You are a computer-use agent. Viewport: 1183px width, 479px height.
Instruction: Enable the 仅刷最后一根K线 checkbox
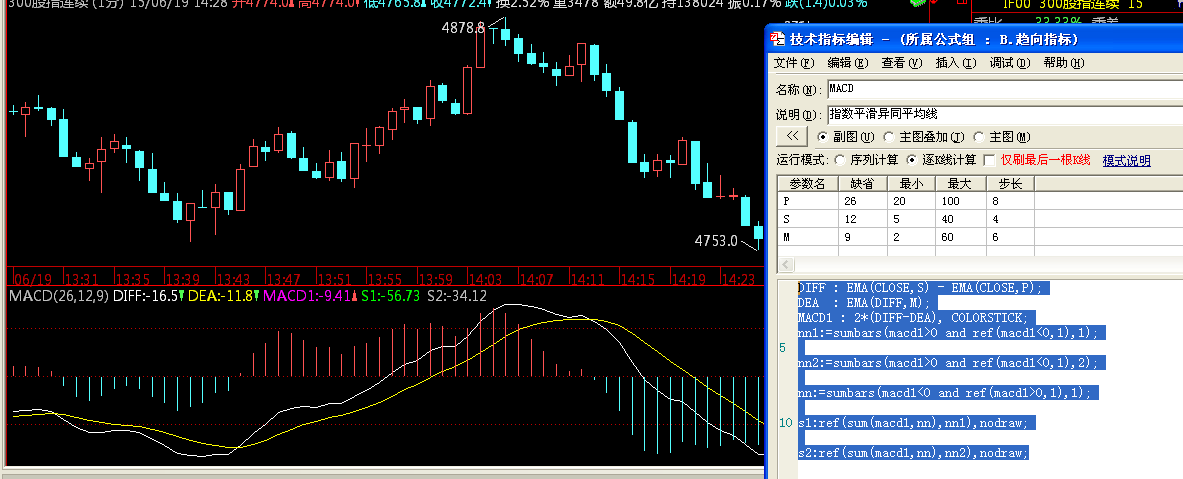pyautogui.click(x=990, y=160)
